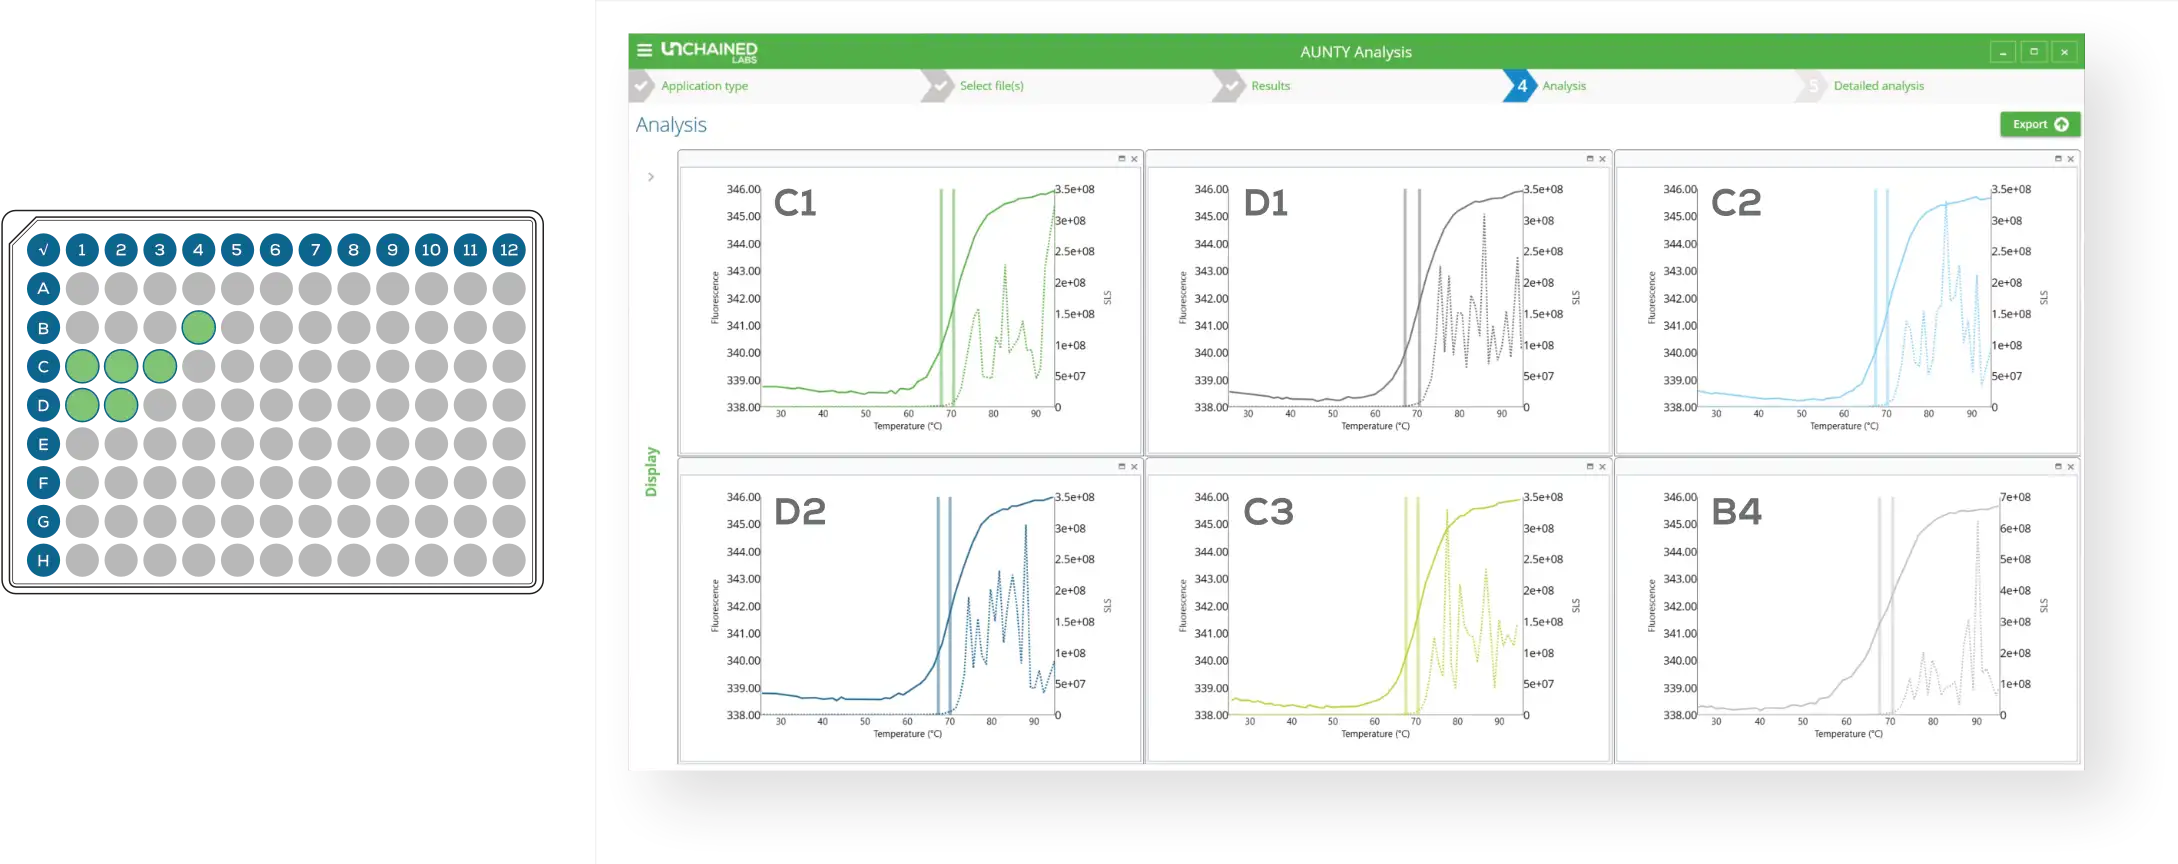
Task: Select row C header on the plate
Action: click(x=43, y=367)
